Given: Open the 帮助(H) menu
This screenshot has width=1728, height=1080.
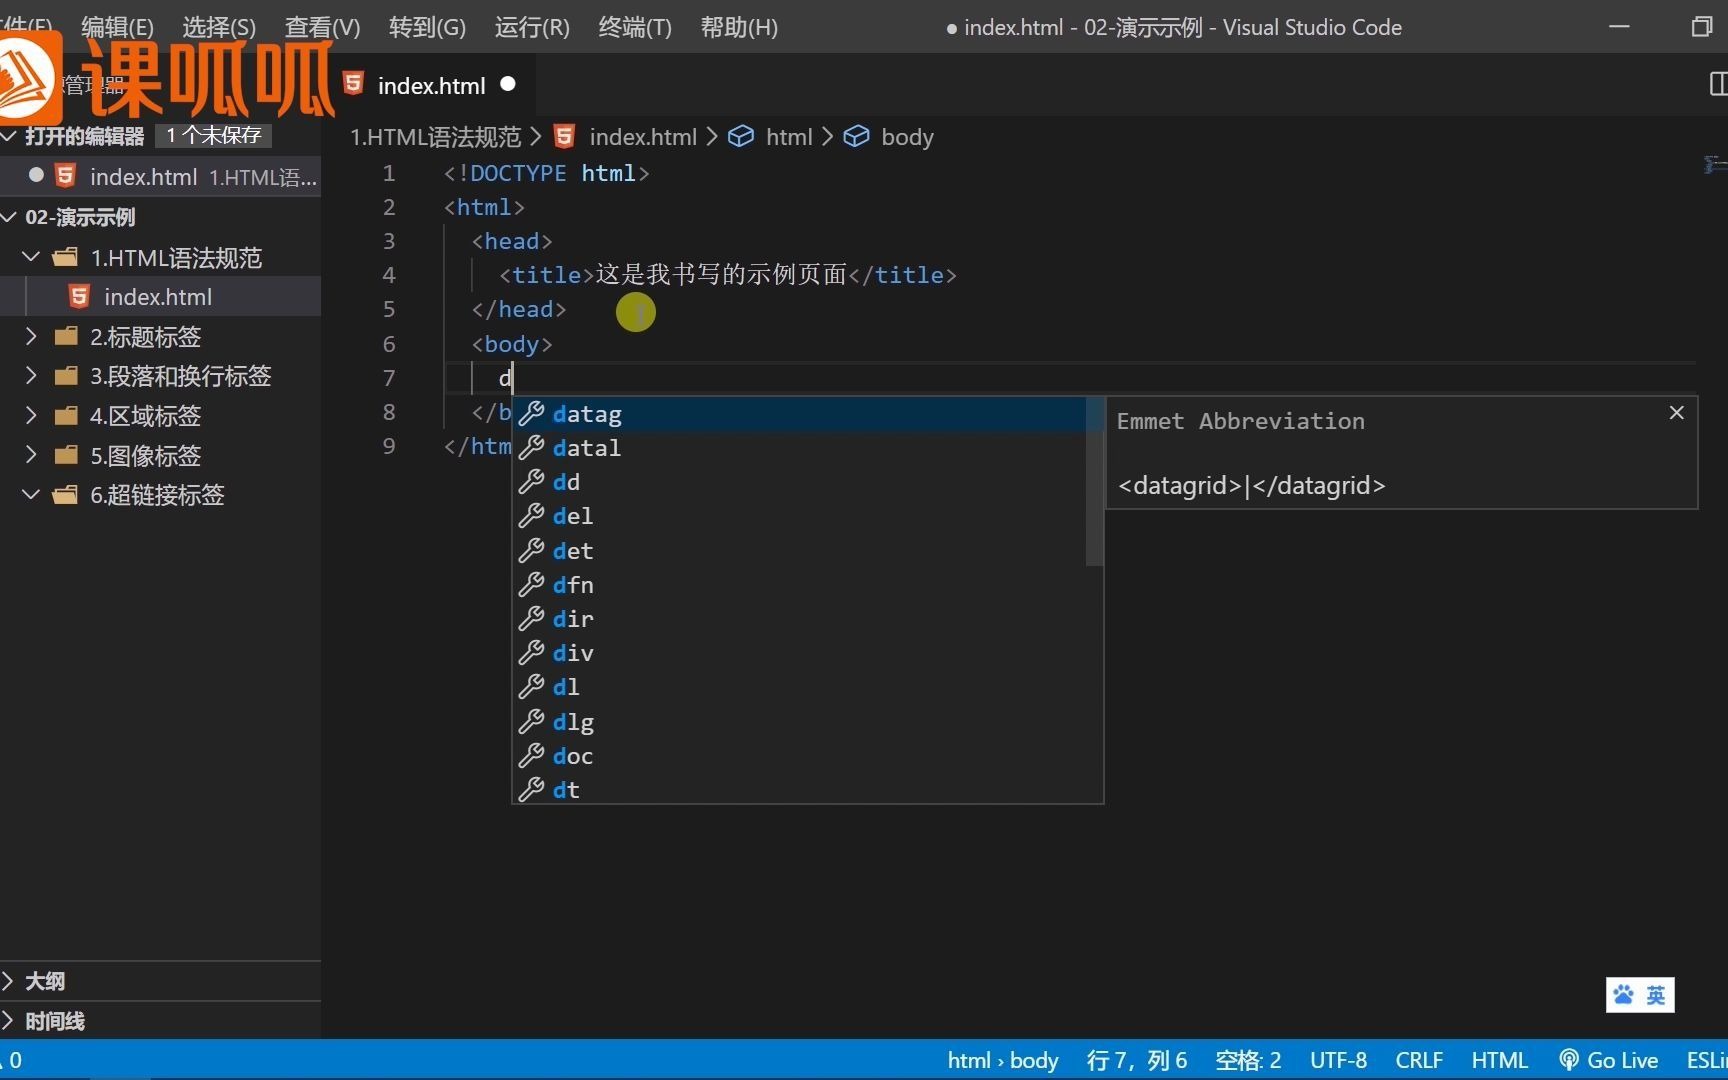Looking at the screenshot, I should [739, 27].
